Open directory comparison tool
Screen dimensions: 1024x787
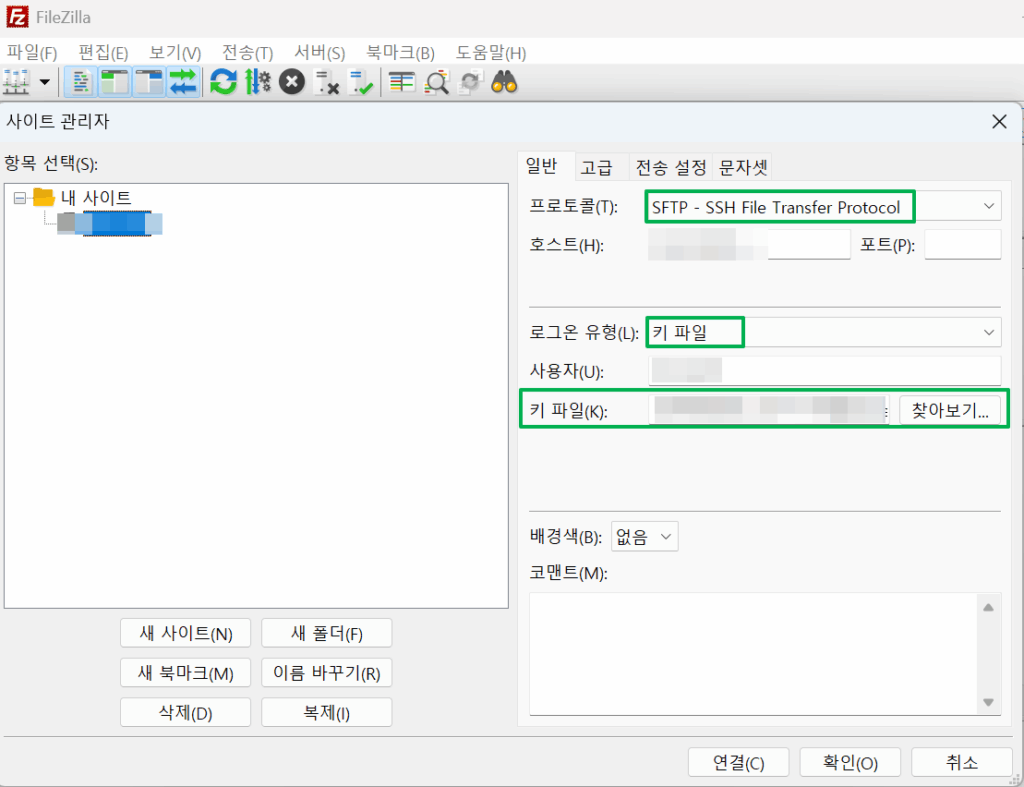point(400,82)
